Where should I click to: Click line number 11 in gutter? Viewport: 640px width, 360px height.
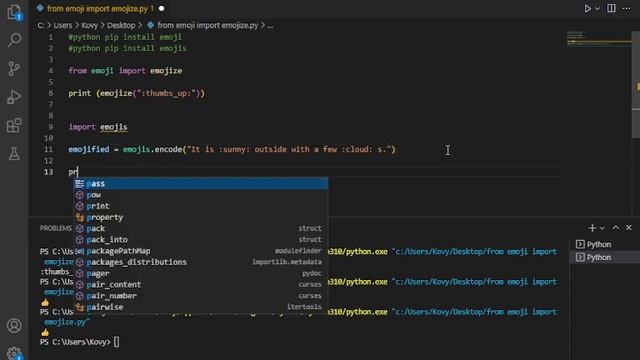click(49, 149)
